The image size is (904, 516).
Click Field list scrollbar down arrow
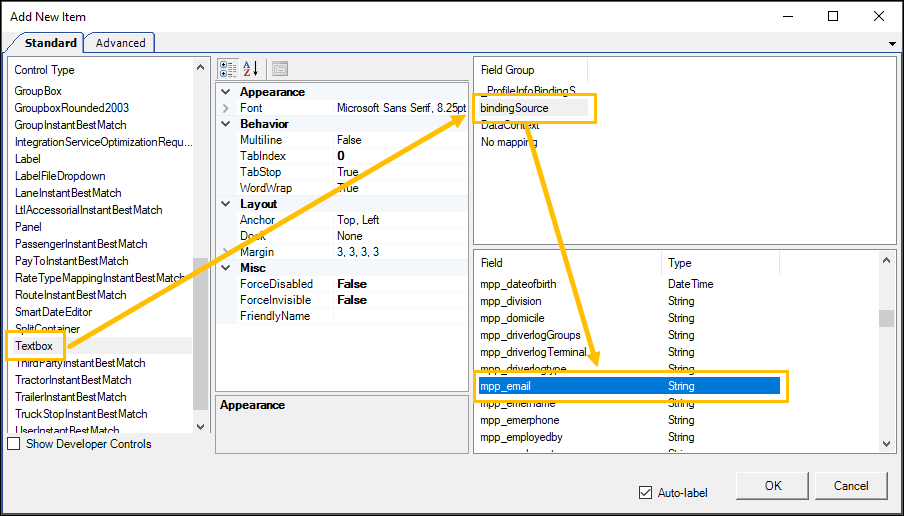coord(886,444)
